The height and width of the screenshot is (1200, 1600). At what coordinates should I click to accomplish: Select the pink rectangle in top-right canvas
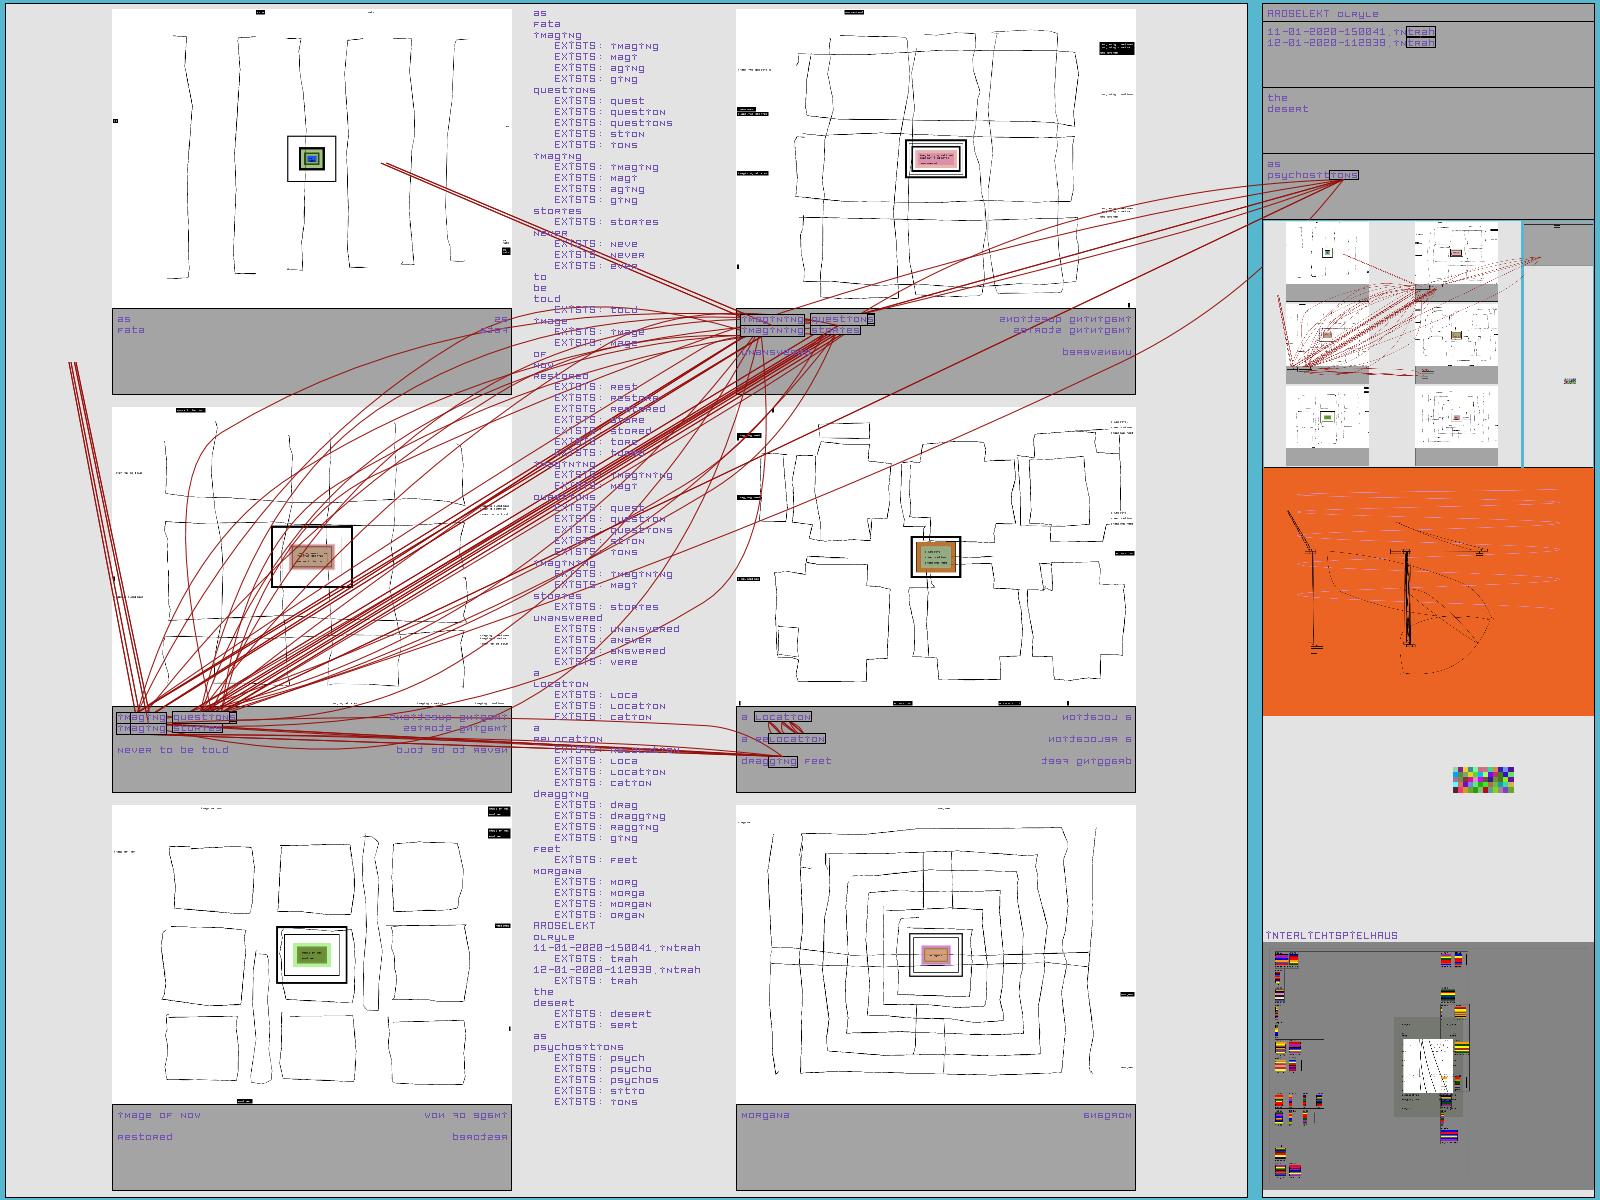(x=936, y=158)
